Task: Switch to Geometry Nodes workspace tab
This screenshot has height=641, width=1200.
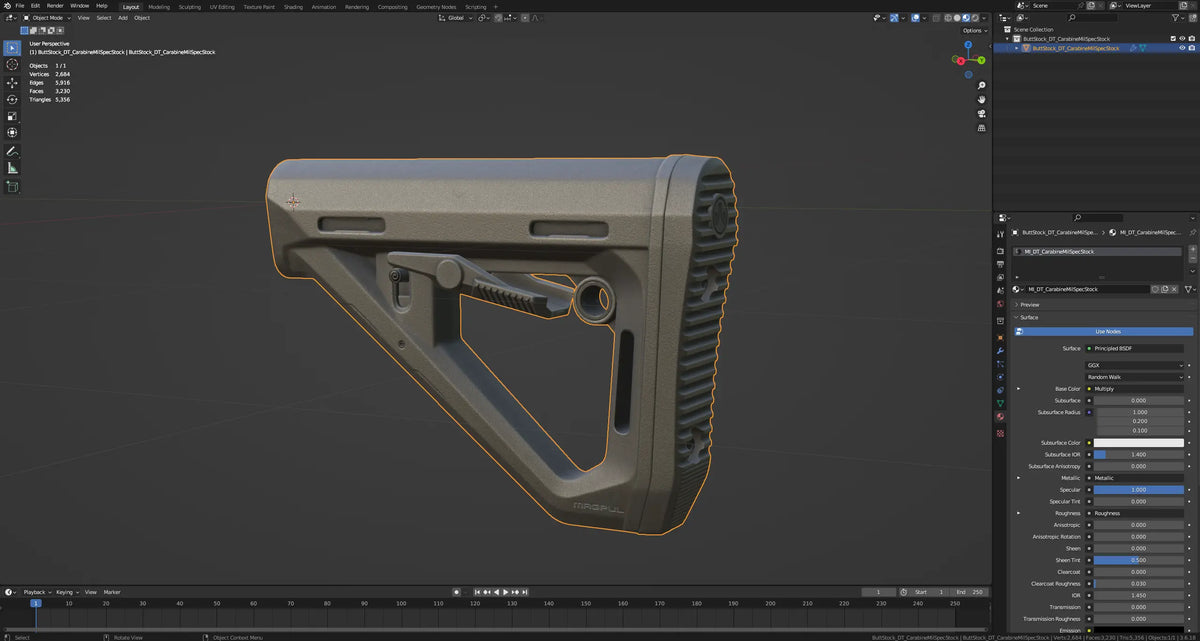Action: click(436, 6)
